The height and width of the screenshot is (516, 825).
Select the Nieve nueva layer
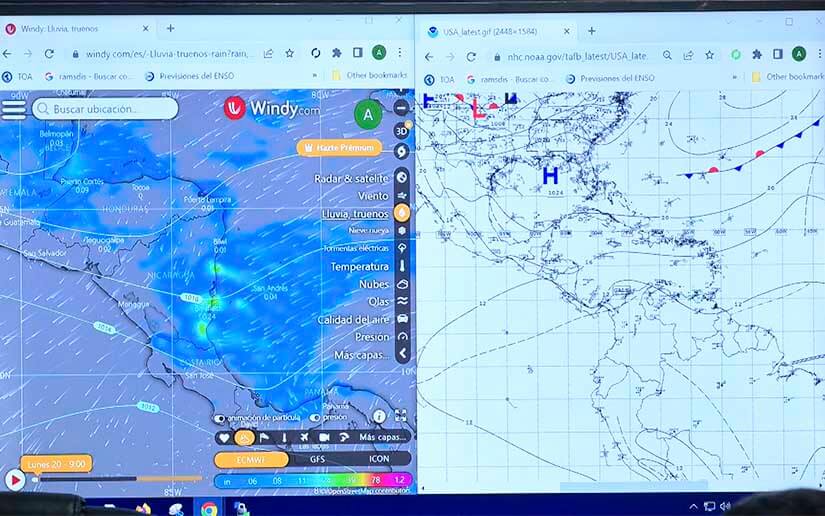pyautogui.click(x=368, y=230)
